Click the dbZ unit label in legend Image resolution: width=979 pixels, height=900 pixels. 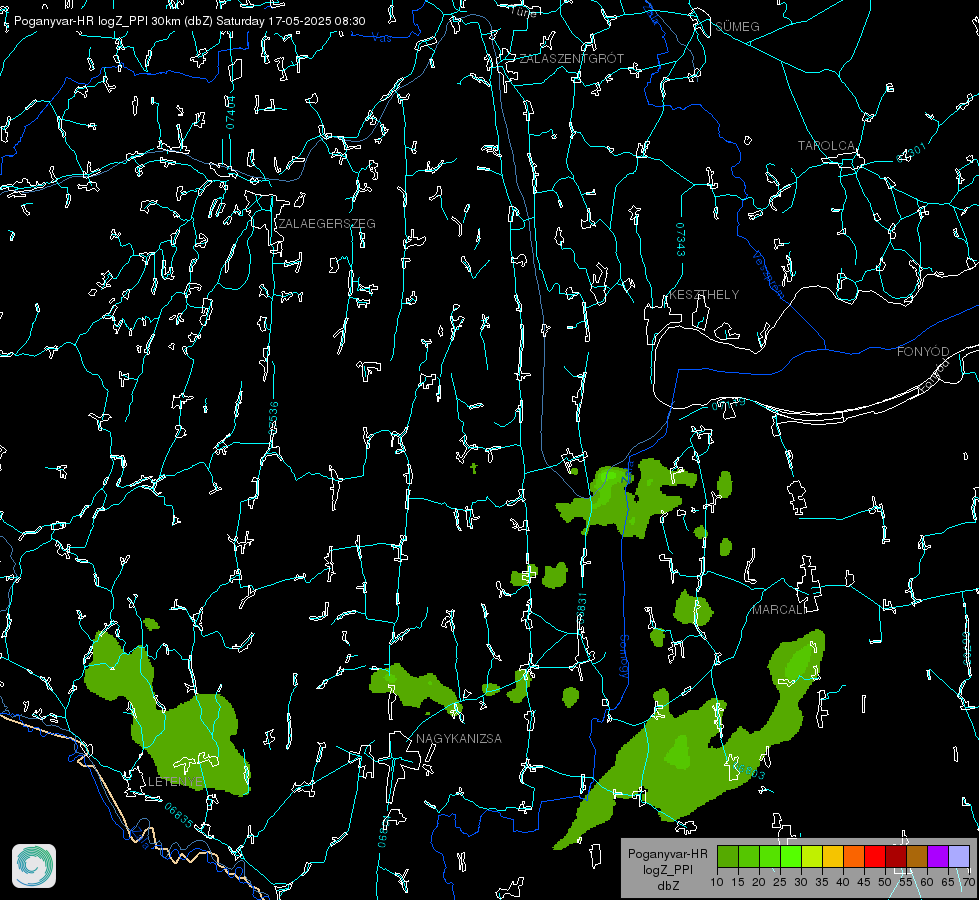668,886
